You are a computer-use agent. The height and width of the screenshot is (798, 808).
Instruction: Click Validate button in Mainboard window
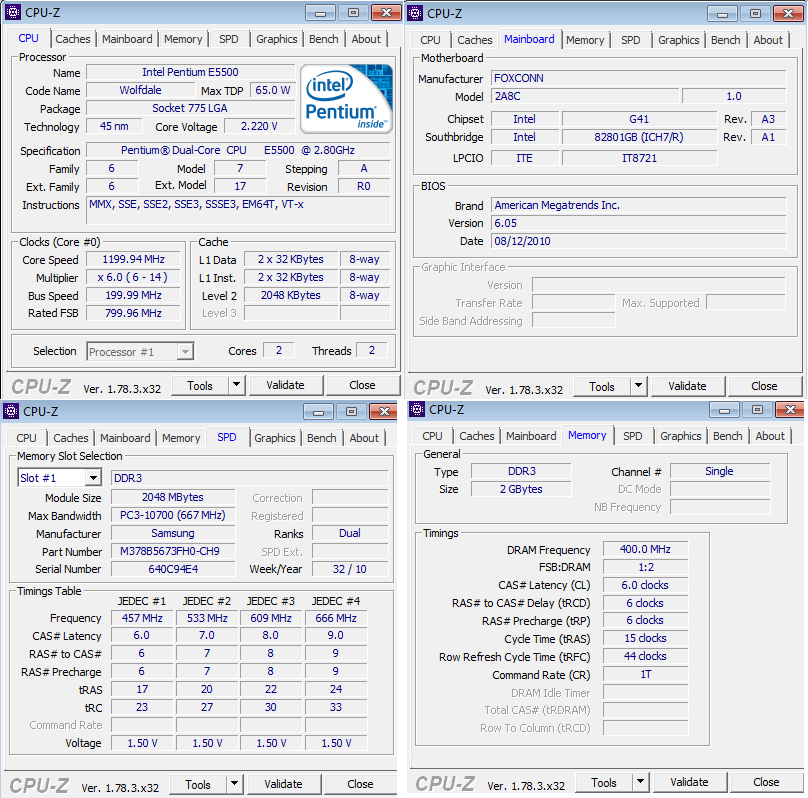pyautogui.click(x=687, y=386)
